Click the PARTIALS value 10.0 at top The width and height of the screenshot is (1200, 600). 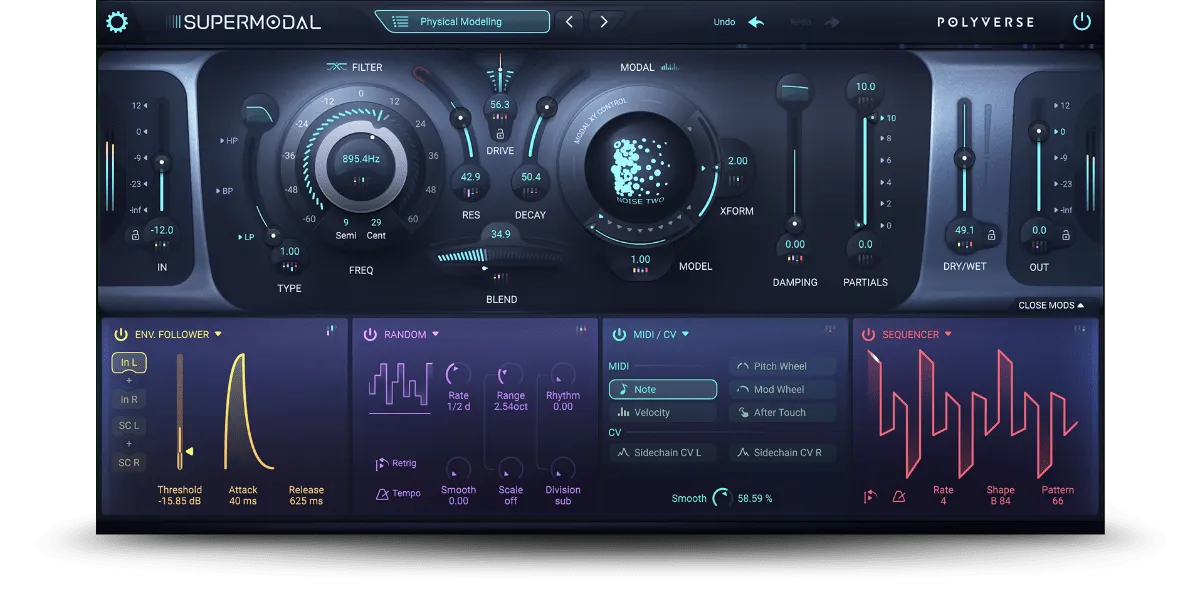(x=865, y=87)
